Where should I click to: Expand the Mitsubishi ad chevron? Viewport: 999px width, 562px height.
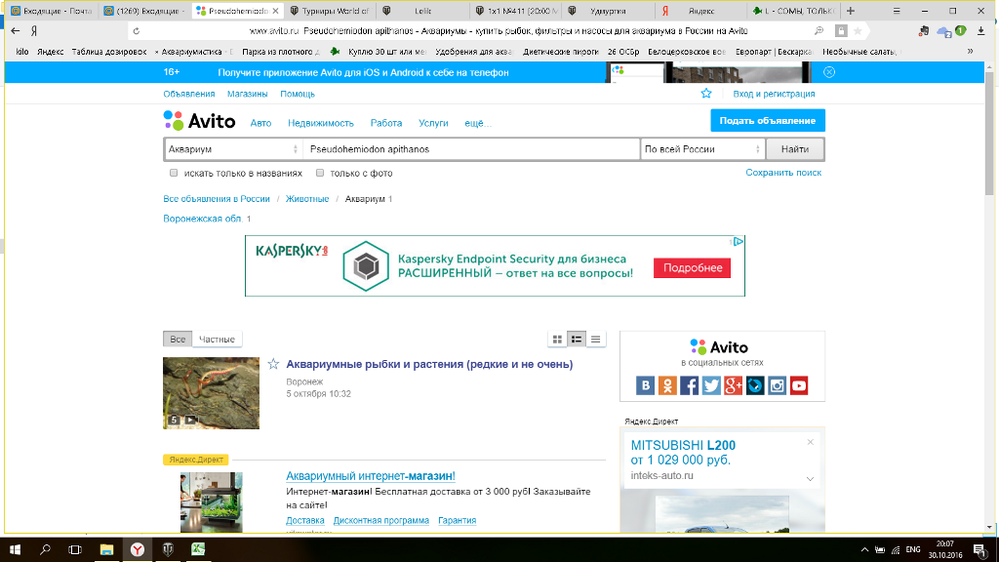pyautogui.click(x=810, y=479)
